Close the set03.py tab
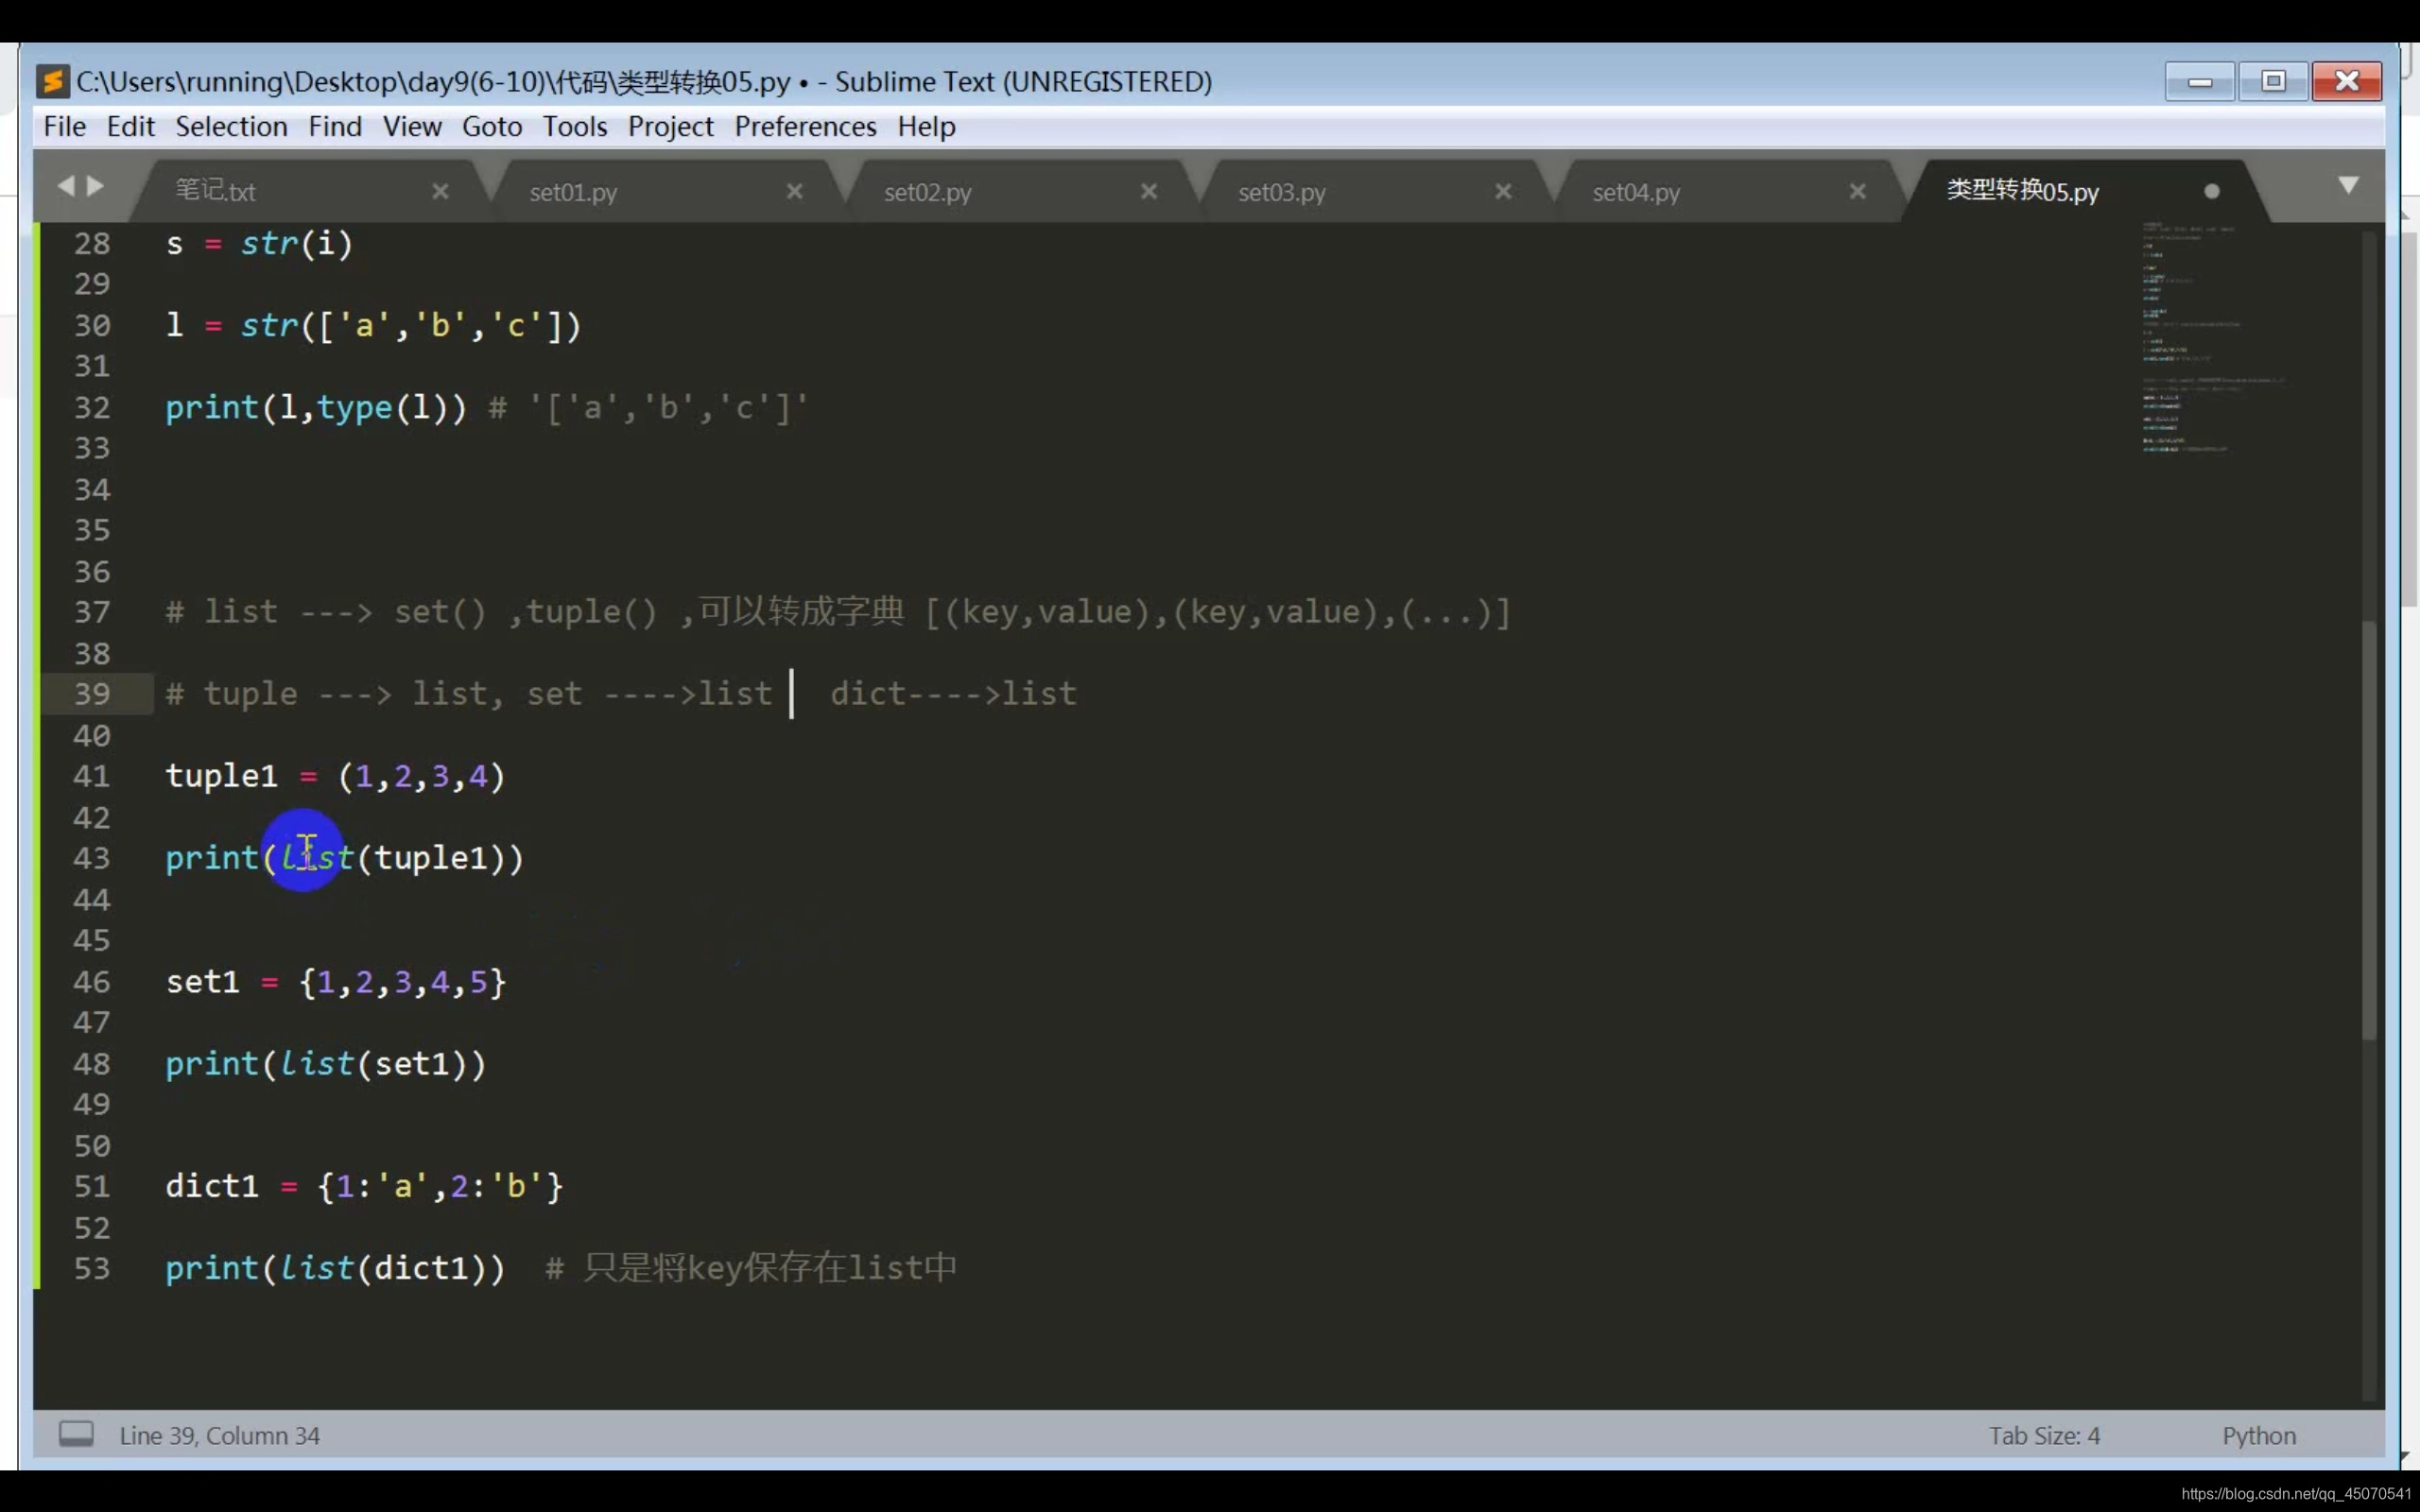Viewport: 2420px width, 1512px height. [1503, 191]
